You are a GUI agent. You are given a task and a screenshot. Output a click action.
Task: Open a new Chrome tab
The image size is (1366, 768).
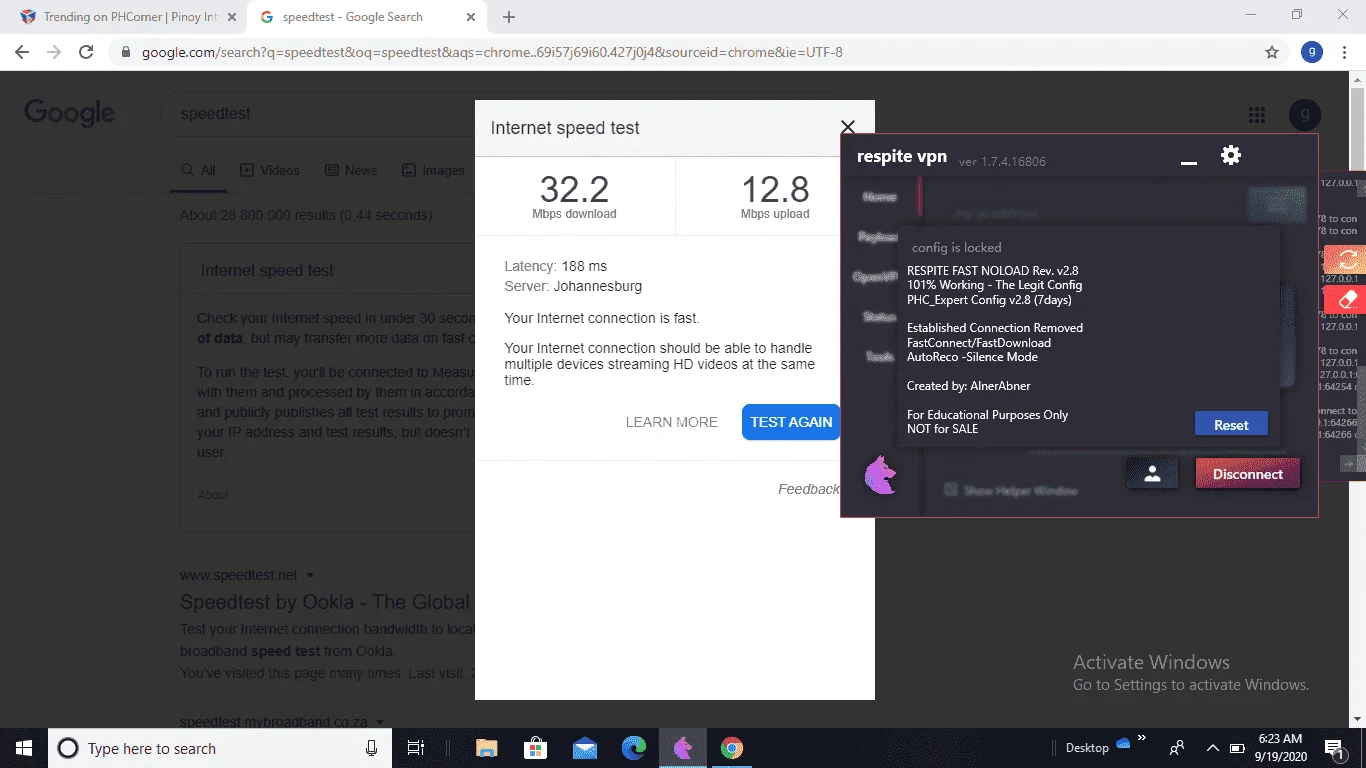pos(509,17)
